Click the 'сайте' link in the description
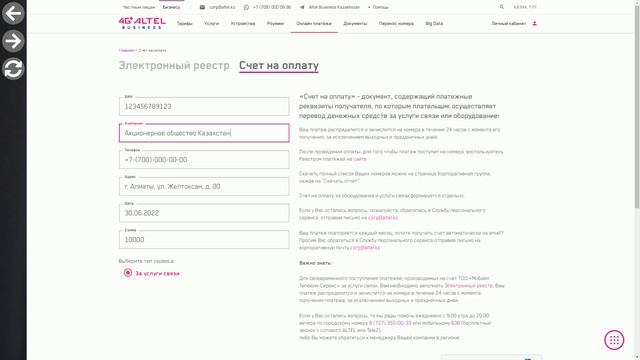The image size is (640, 360). pyautogui.click(x=360, y=159)
